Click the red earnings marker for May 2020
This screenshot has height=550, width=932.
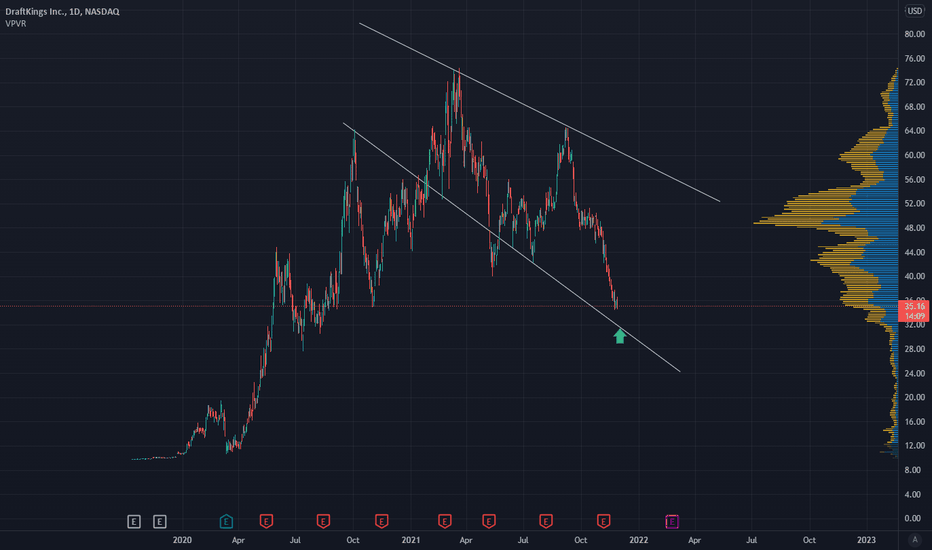click(266, 521)
